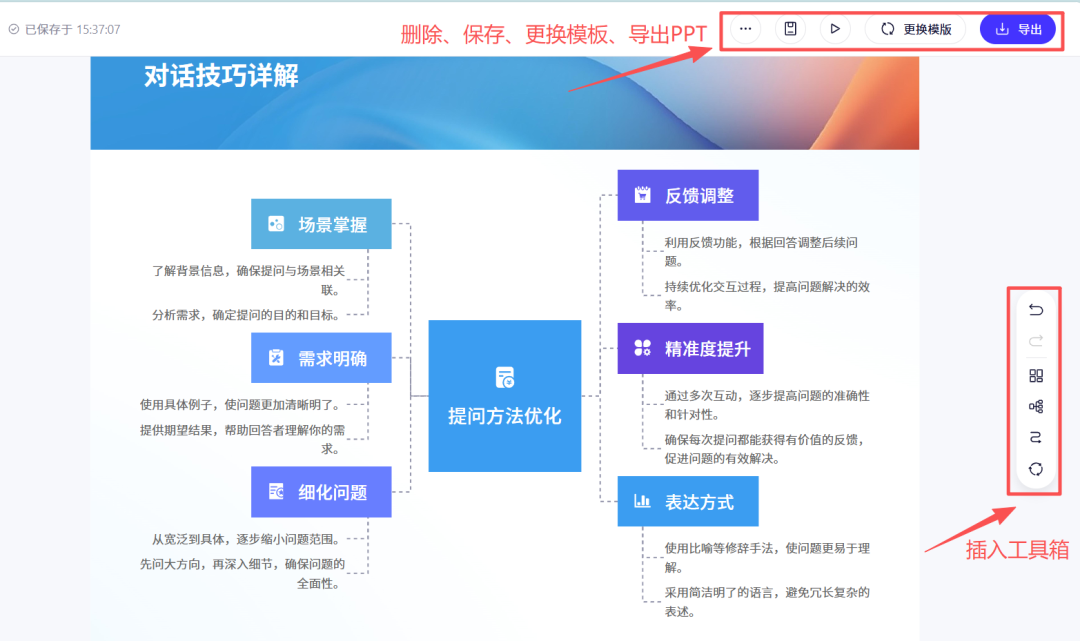Viewport: 1080px width, 641px height.
Task: Open the three-dots more options menu
Action: 745,29
